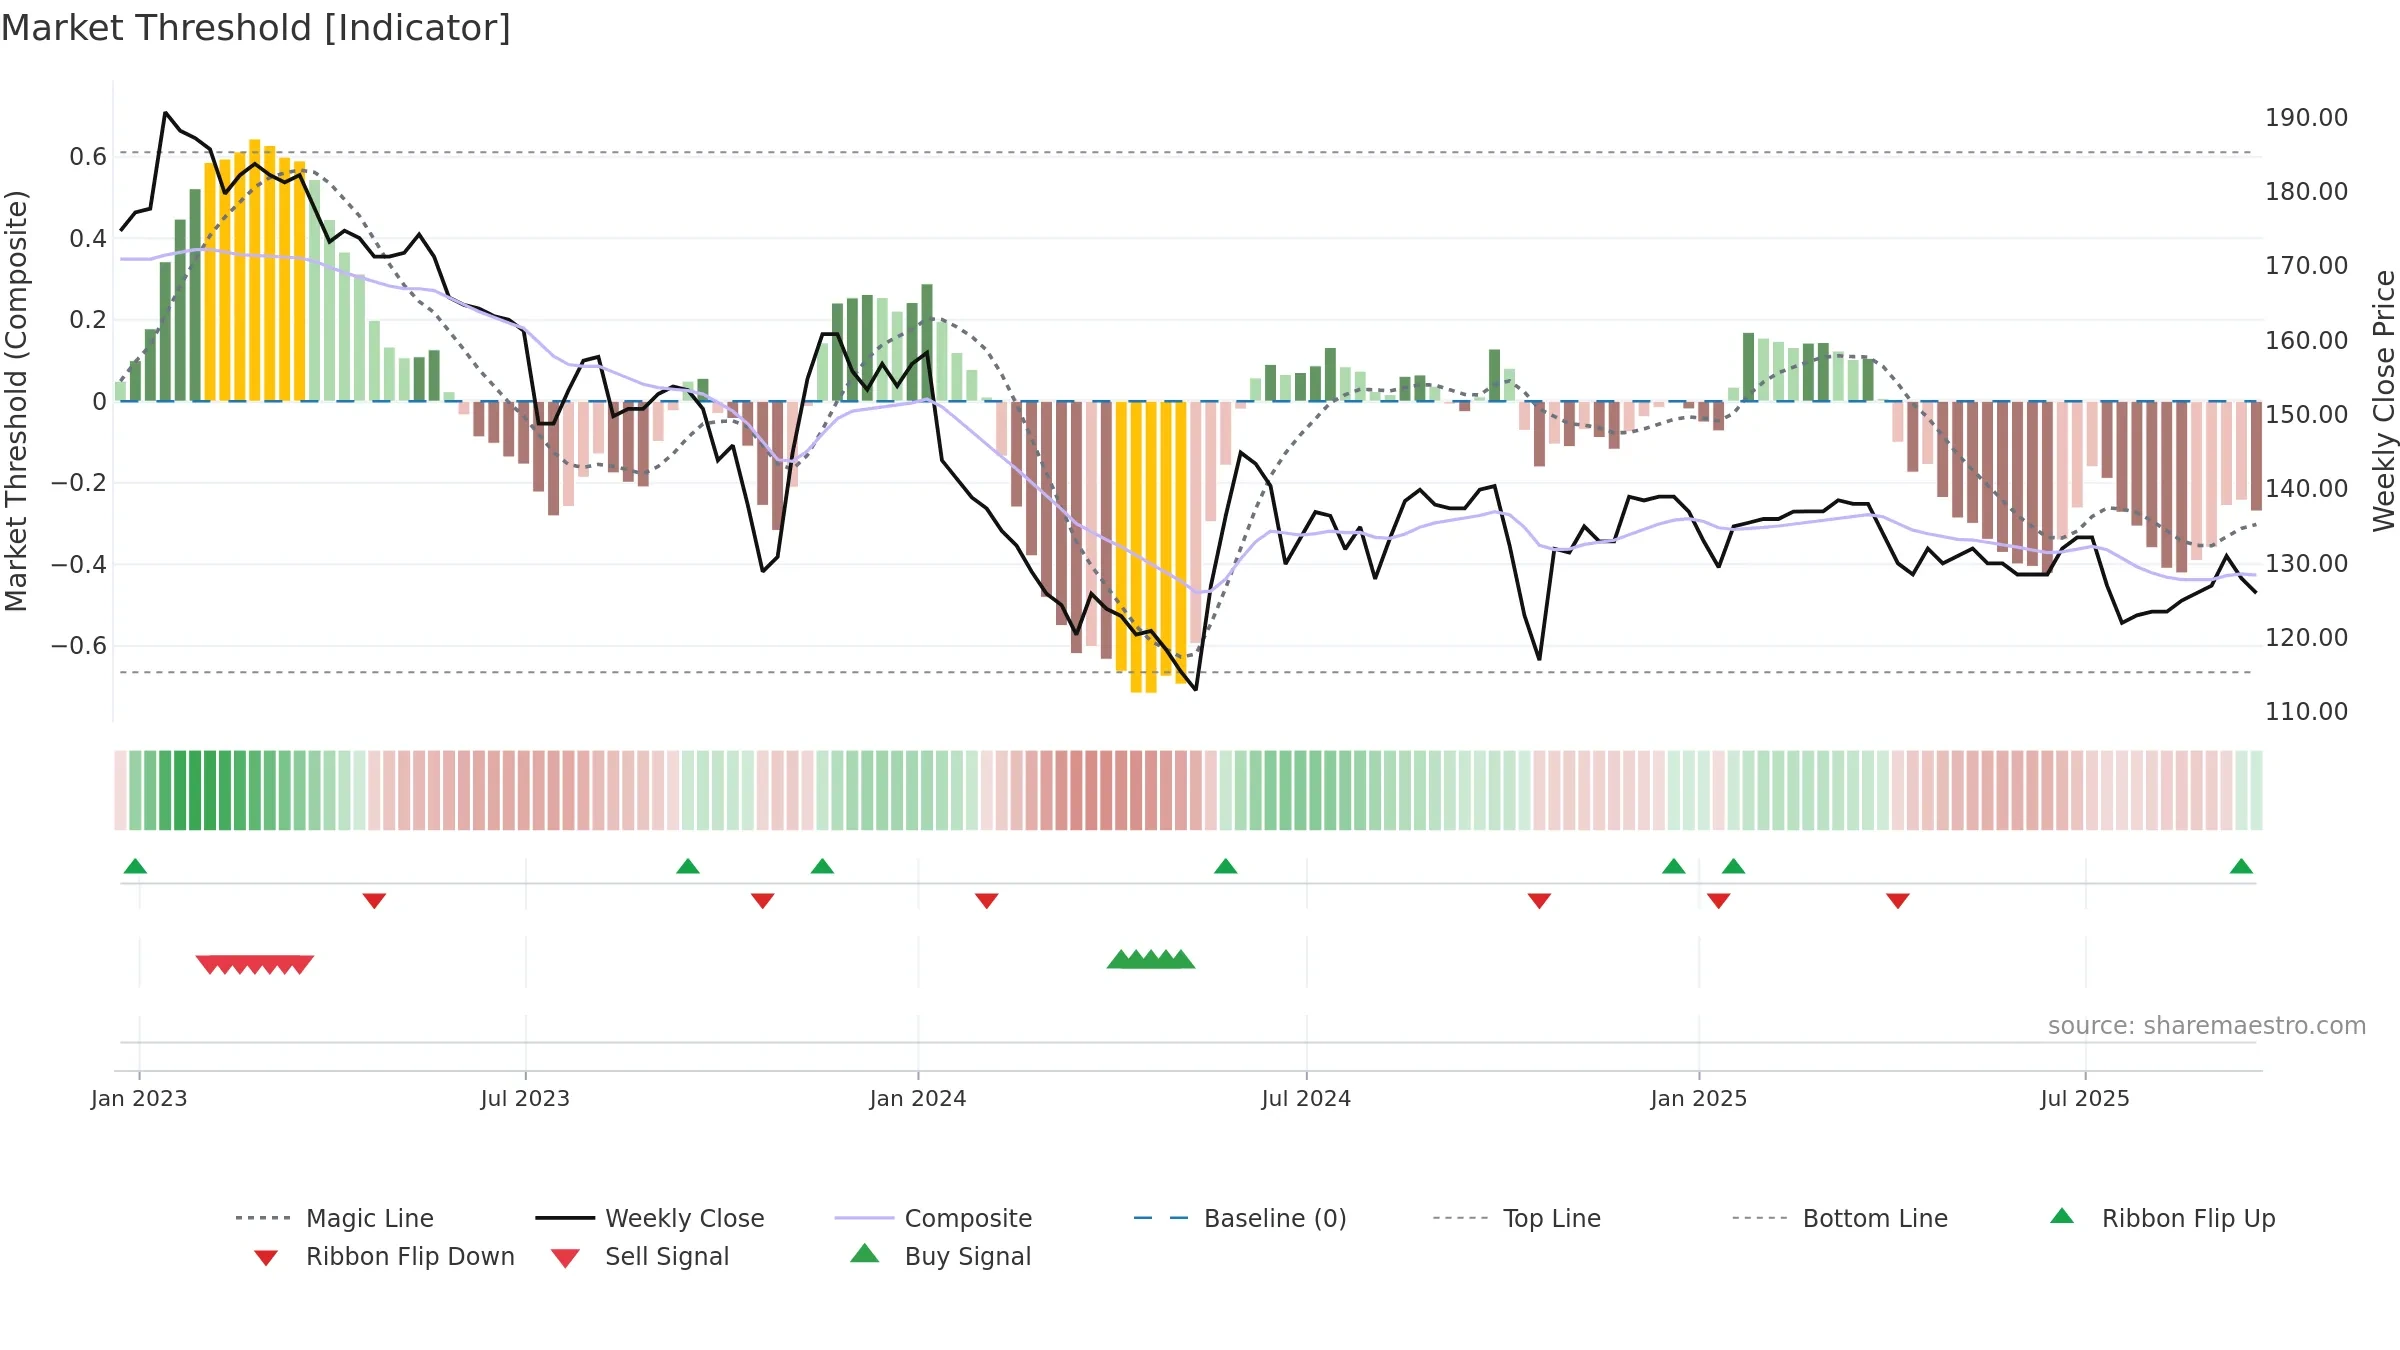Click the Weekly Close Price axis title

tap(2384, 401)
